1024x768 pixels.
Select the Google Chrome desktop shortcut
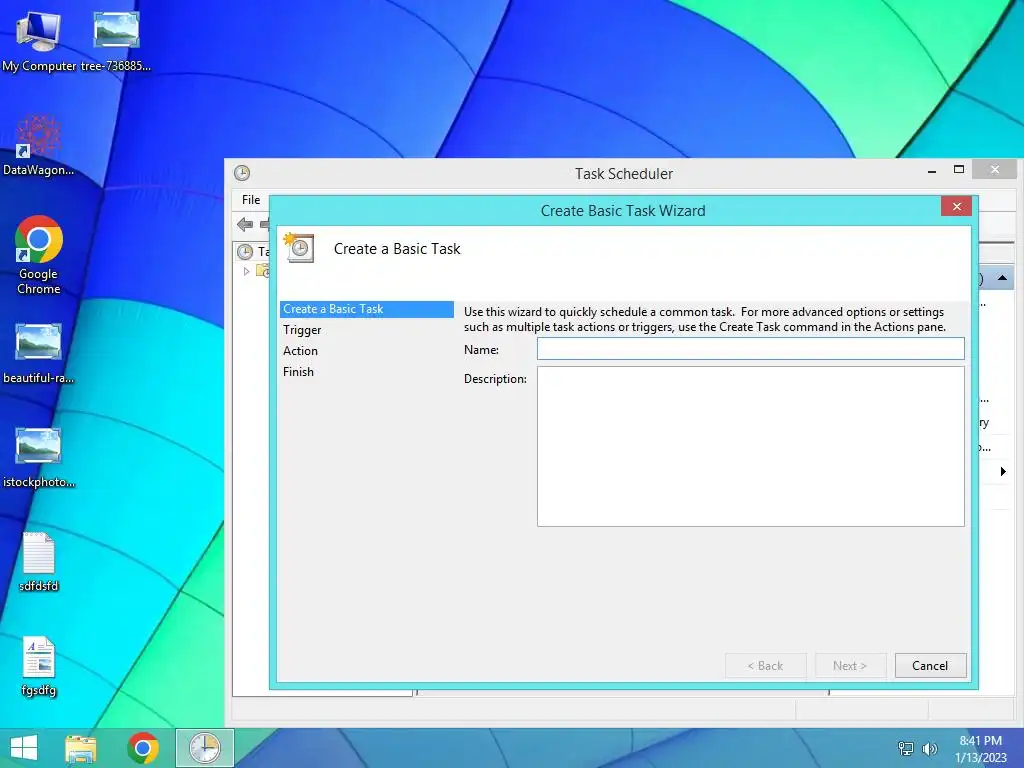click(x=39, y=255)
